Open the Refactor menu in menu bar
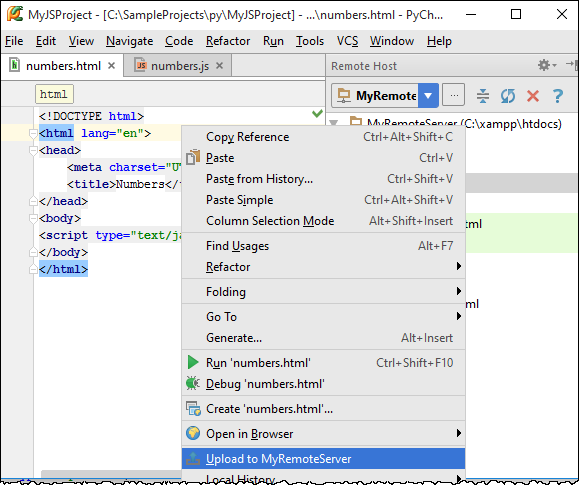This screenshot has width=580, height=485. pos(228,41)
